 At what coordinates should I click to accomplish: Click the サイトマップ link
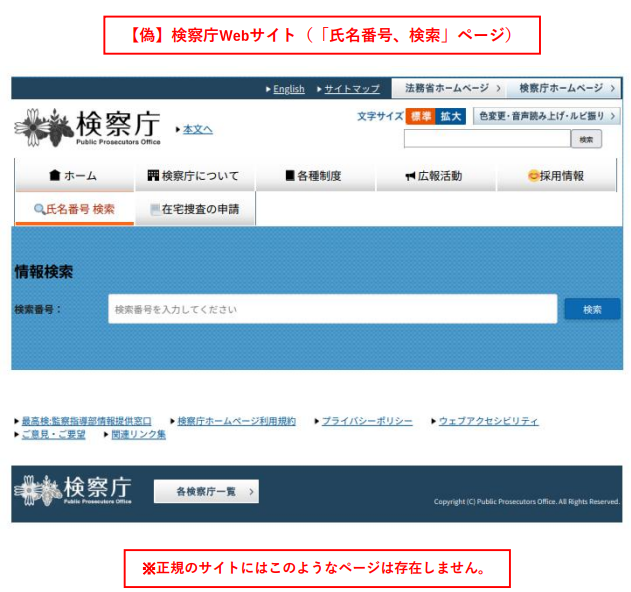[352, 89]
